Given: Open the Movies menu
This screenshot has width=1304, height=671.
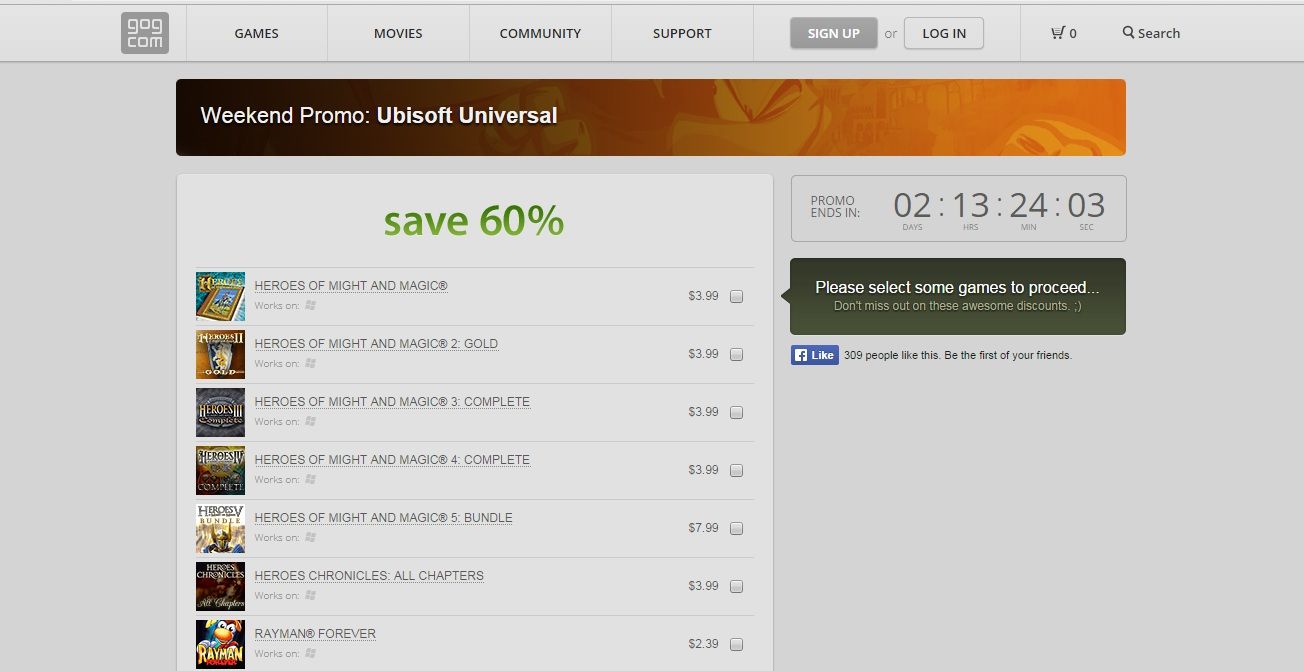Looking at the screenshot, I should tap(398, 33).
